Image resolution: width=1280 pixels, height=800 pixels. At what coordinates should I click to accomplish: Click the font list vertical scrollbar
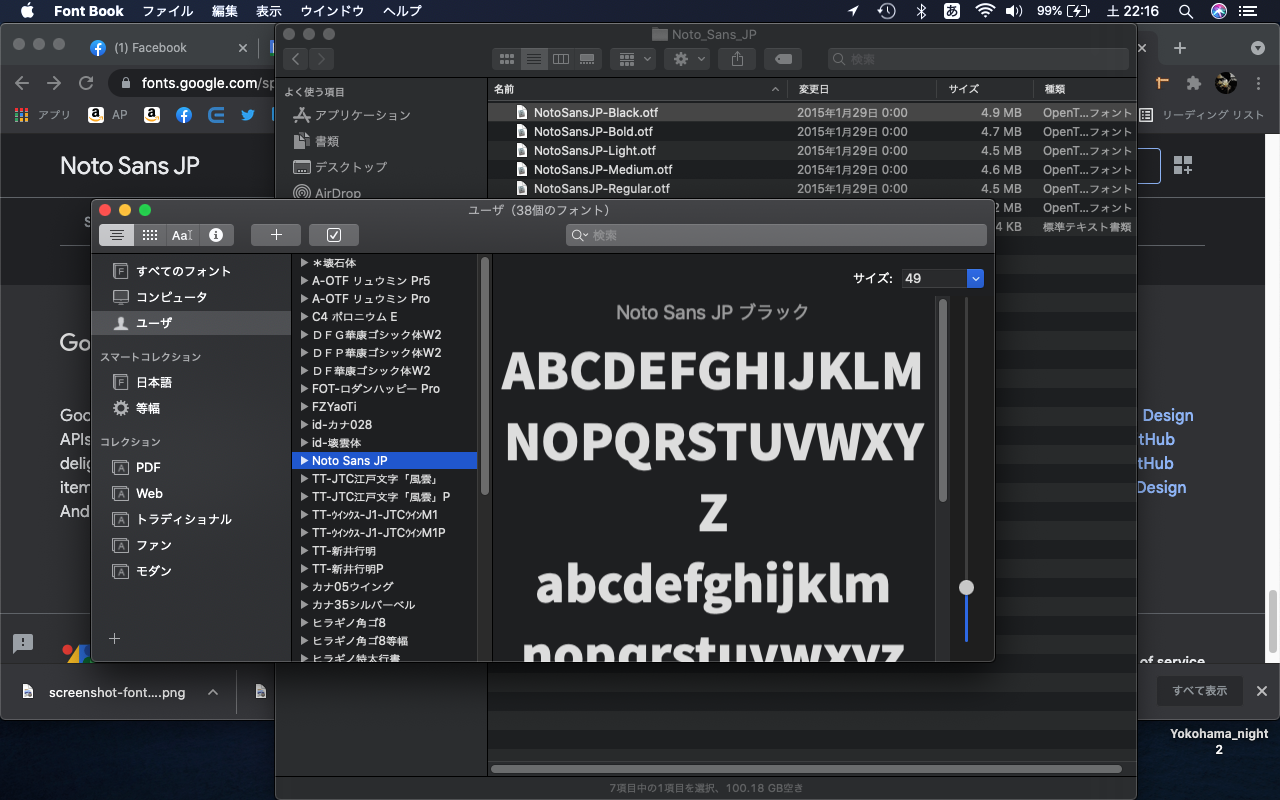pyautogui.click(x=485, y=375)
